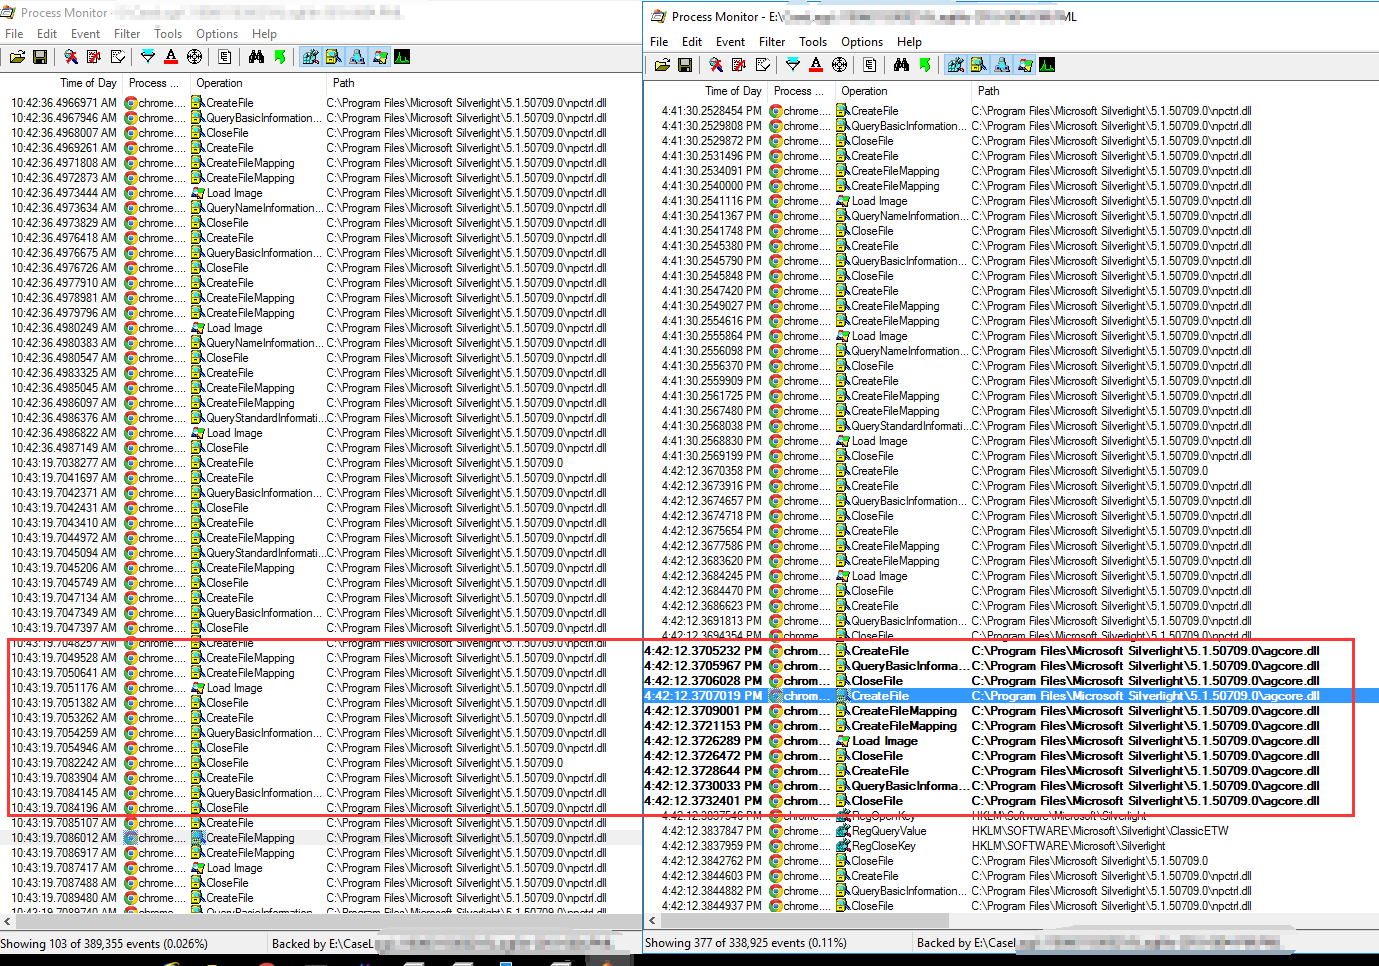Save the log in right Process Monitor window
Viewport: 1379px width, 966px height.
(x=685, y=65)
